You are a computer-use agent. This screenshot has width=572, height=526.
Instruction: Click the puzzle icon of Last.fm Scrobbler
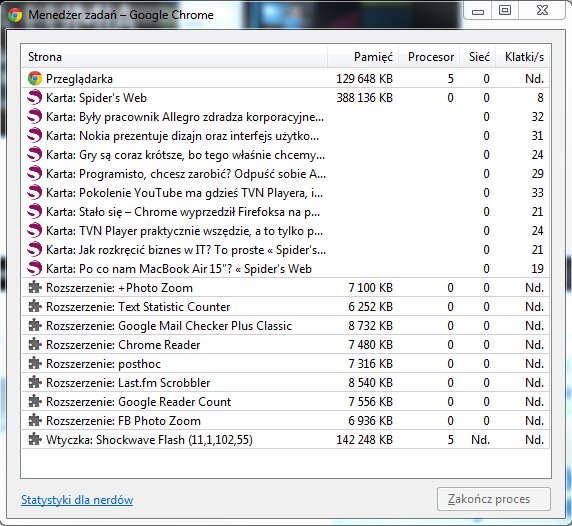35,382
